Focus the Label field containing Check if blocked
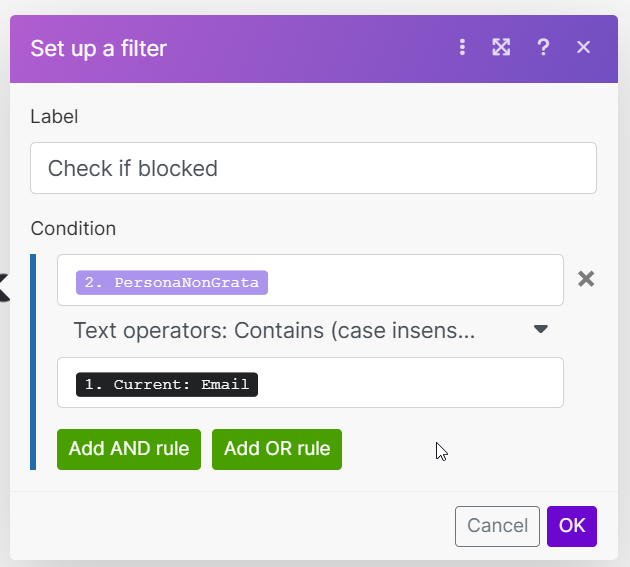 [313, 168]
